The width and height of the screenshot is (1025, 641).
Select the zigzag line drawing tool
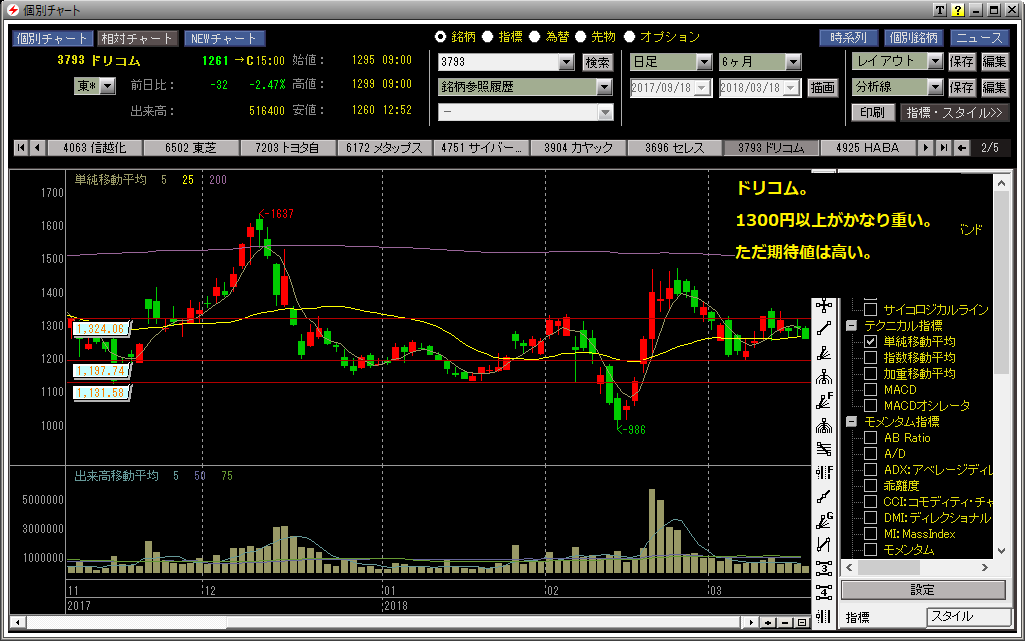tap(824, 544)
